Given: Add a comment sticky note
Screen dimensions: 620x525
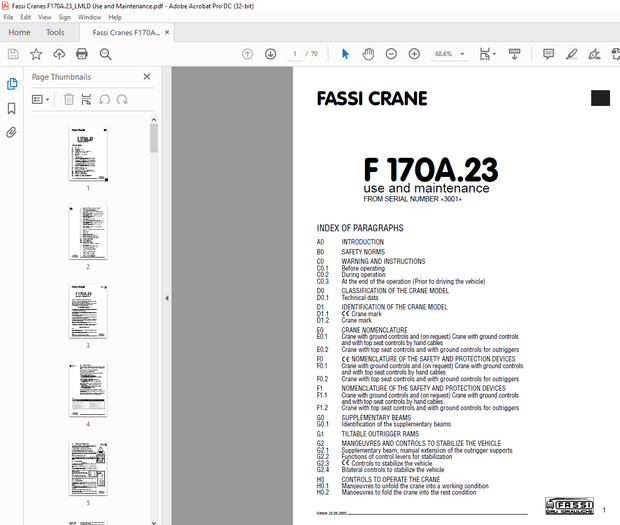Looking at the screenshot, I should [548, 54].
